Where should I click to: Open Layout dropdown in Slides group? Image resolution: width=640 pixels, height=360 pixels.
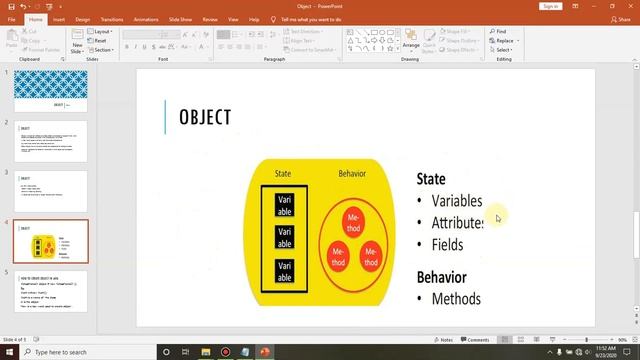pos(100,31)
